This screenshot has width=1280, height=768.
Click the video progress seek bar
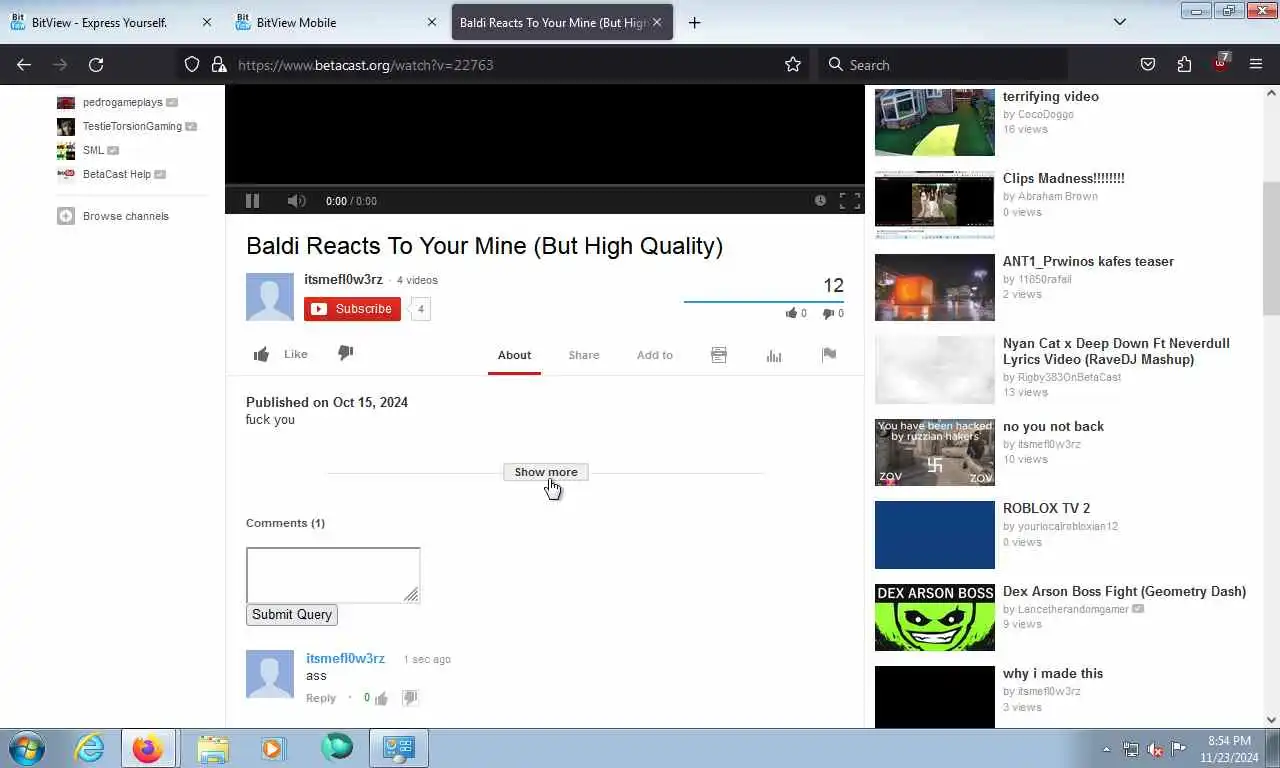(544, 186)
